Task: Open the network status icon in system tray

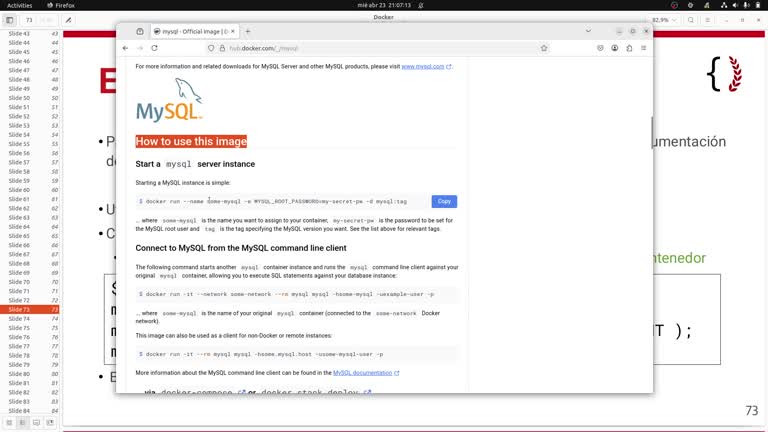Action: (723, 5)
